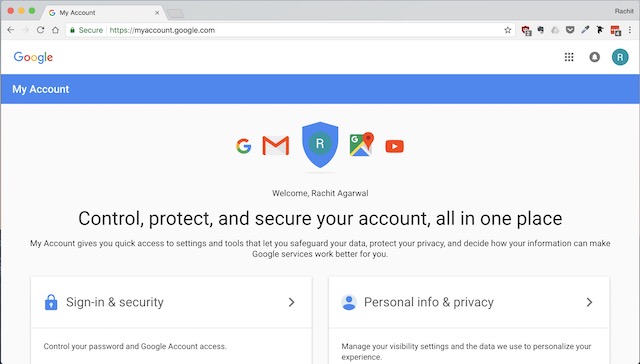Click the Gmail envelope icon
This screenshot has width=640, height=364.
tap(276, 146)
